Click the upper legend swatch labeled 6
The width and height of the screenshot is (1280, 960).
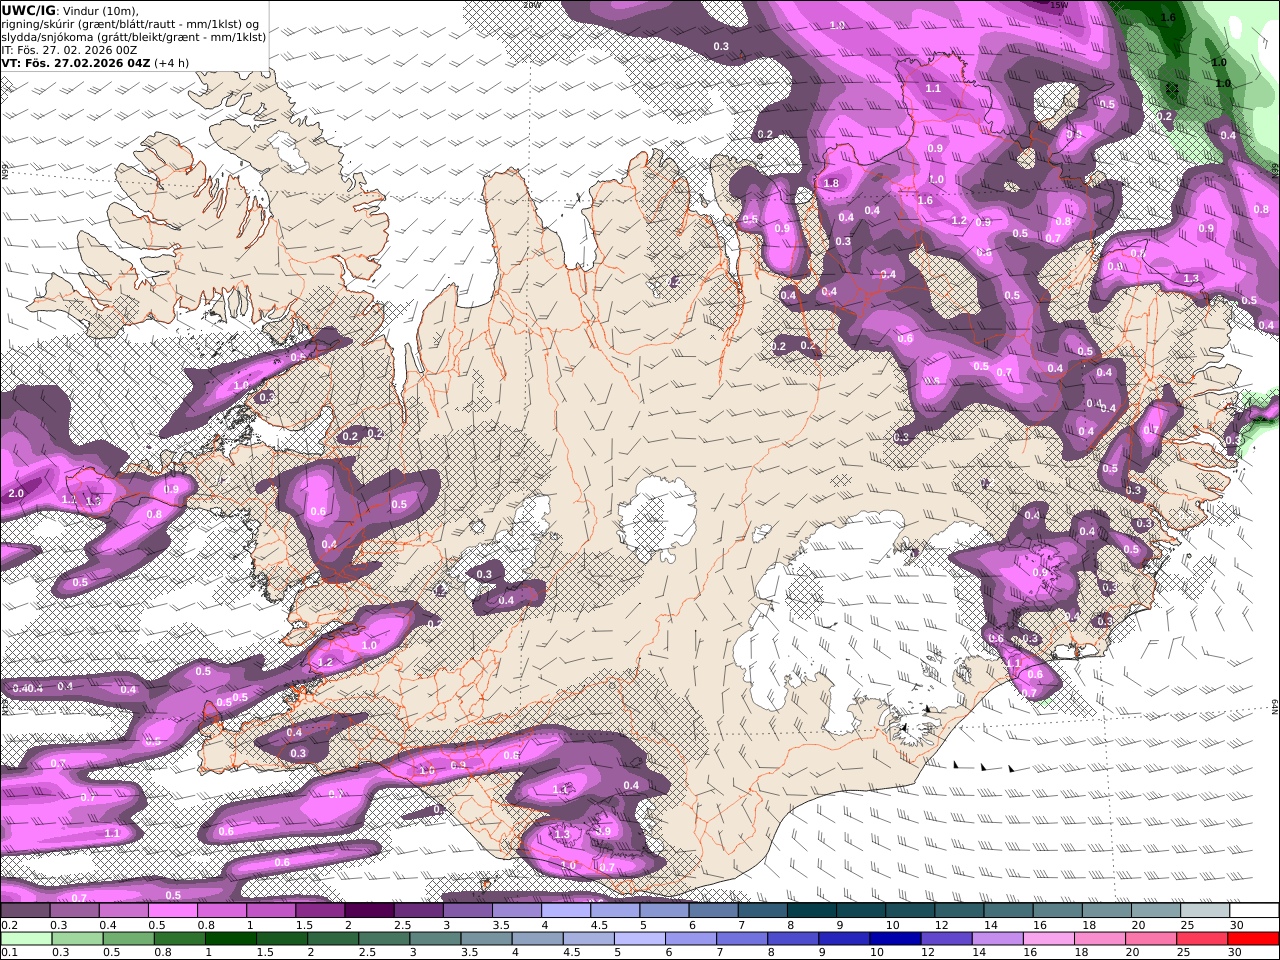point(713,911)
